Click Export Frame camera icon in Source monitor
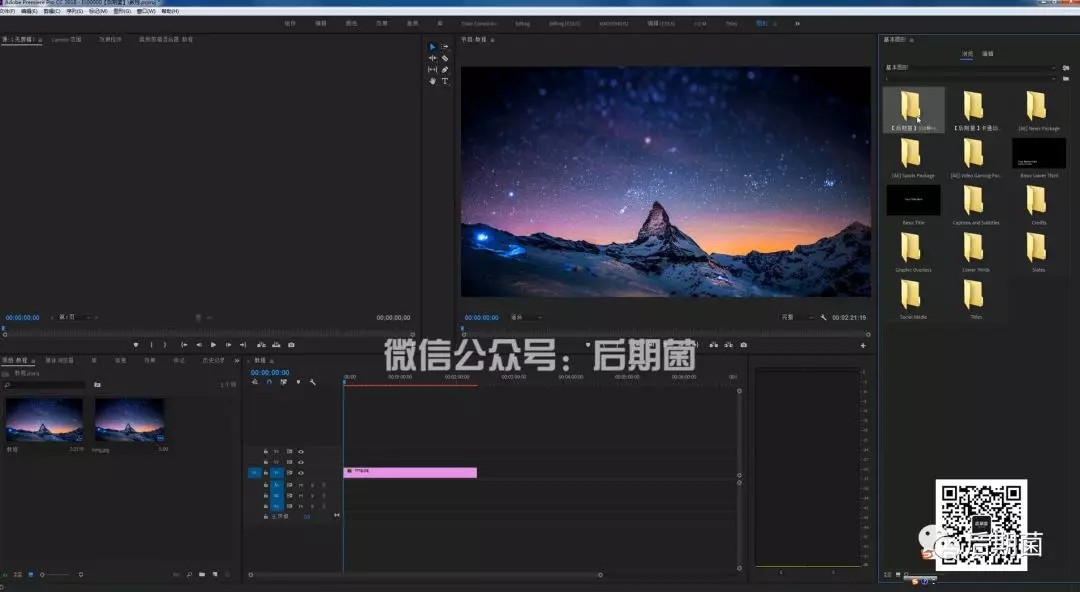Image resolution: width=1080 pixels, height=592 pixels. pos(291,345)
